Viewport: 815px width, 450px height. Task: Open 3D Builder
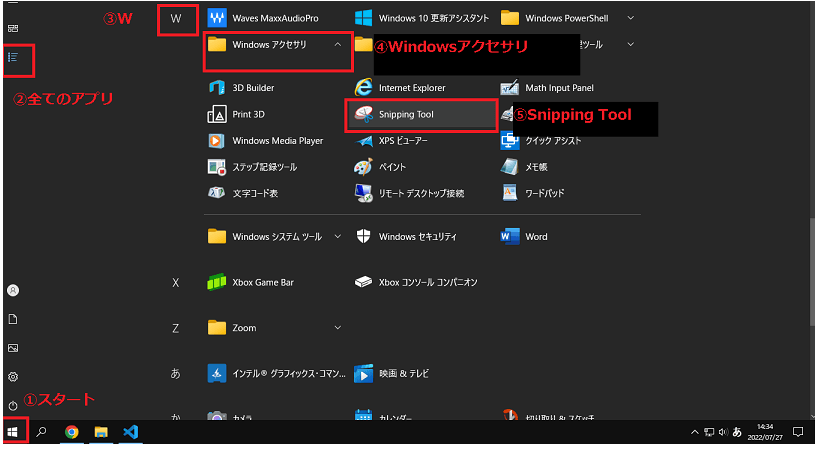coord(241,88)
